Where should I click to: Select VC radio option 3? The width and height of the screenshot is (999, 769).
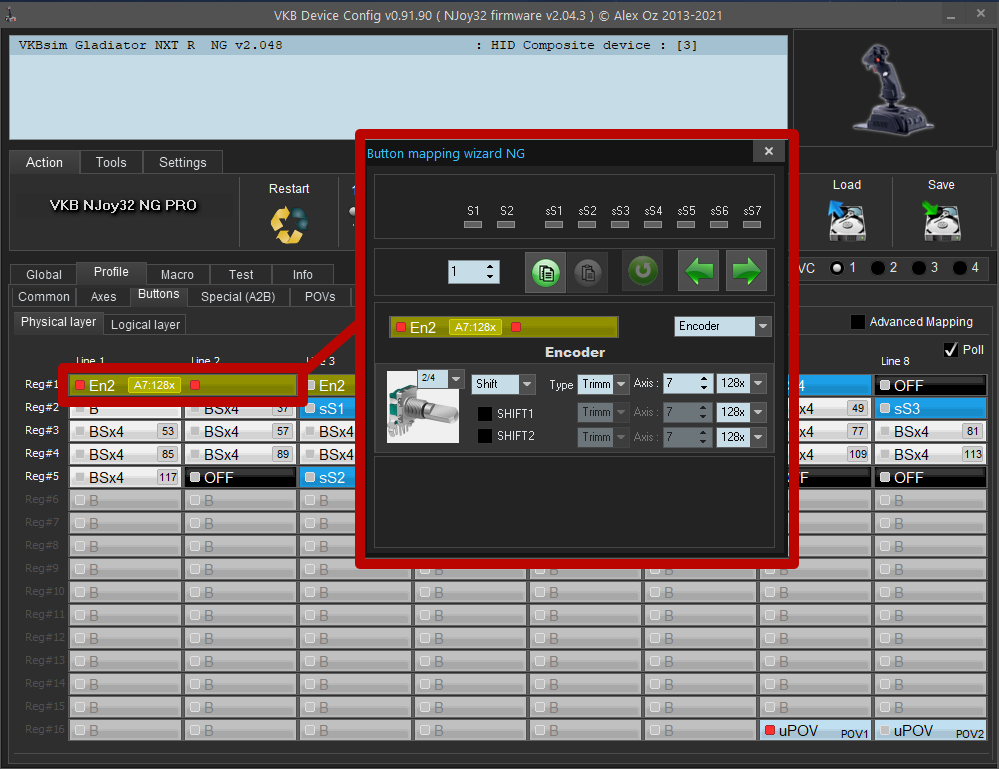919,268
